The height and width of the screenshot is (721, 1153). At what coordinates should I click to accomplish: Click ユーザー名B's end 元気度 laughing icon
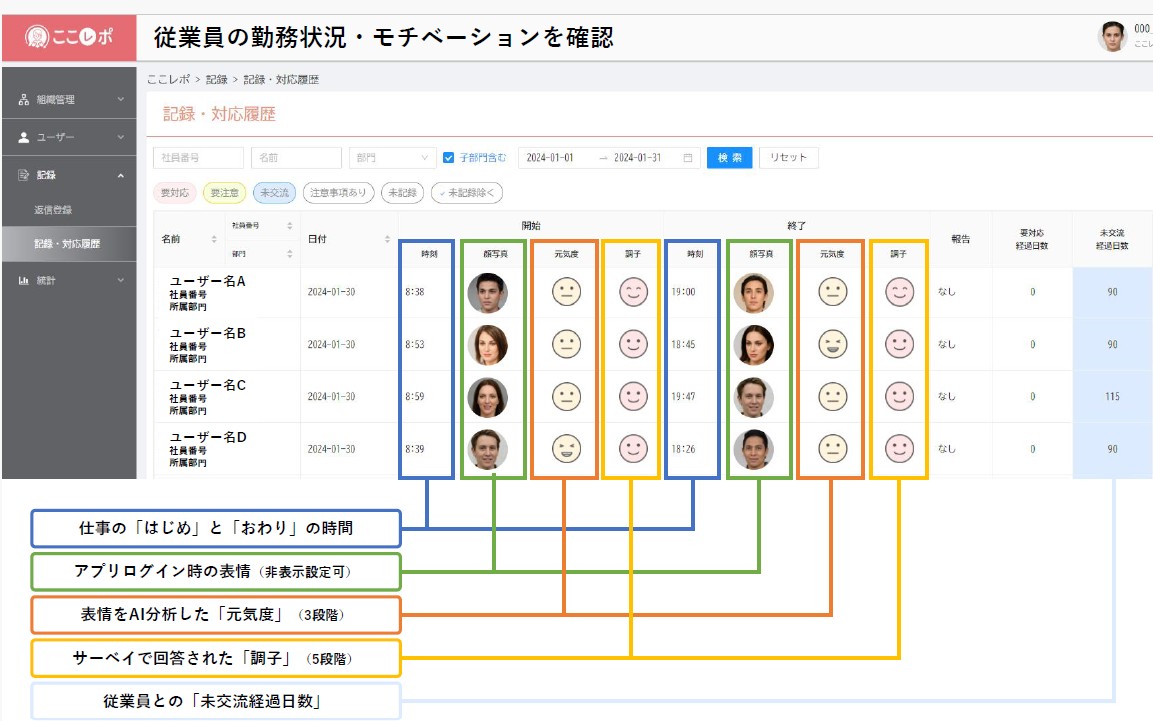(832, 344)
